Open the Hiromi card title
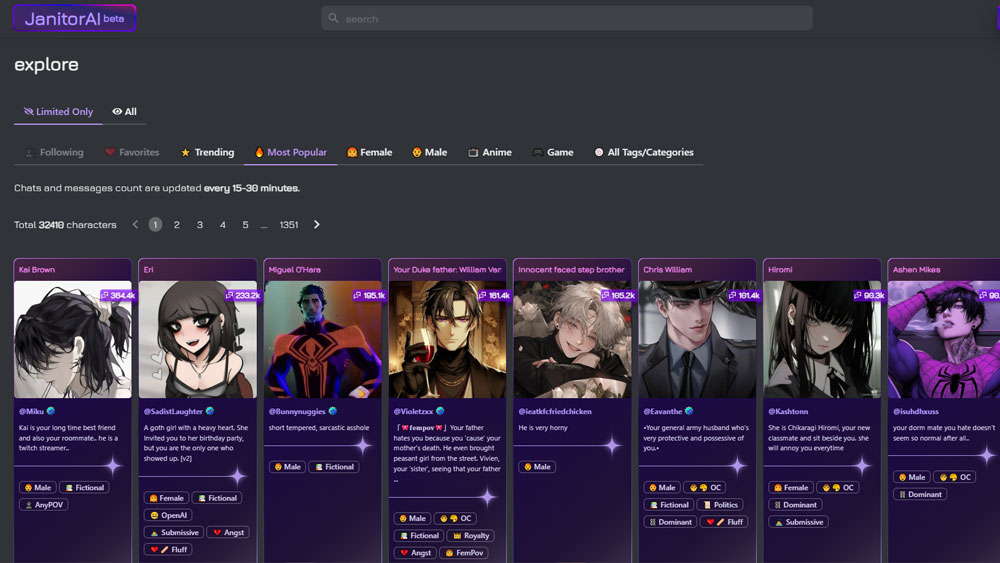 781,270
